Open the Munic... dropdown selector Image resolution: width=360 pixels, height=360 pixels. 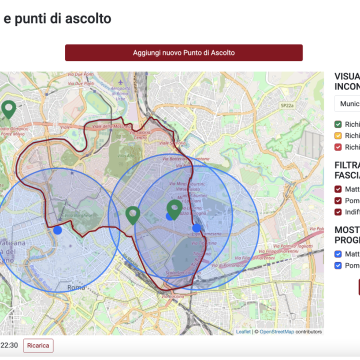click(x=347, y=104)
